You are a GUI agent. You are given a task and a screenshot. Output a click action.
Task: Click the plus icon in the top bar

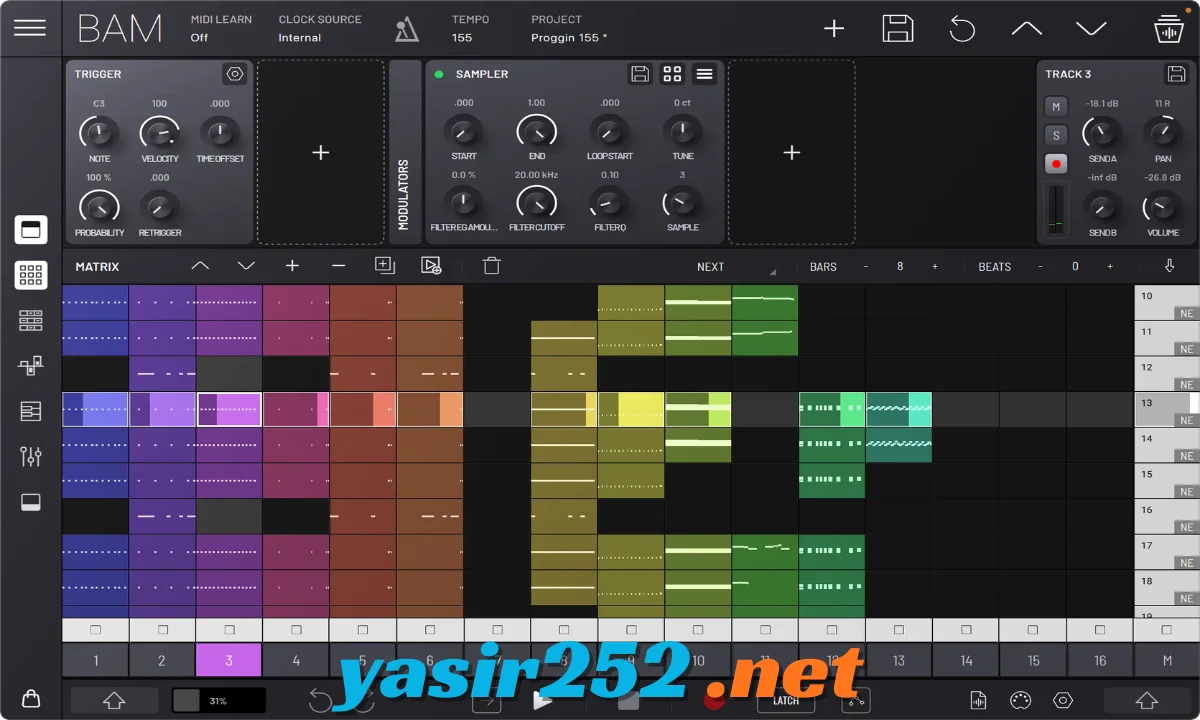point(834,28)
